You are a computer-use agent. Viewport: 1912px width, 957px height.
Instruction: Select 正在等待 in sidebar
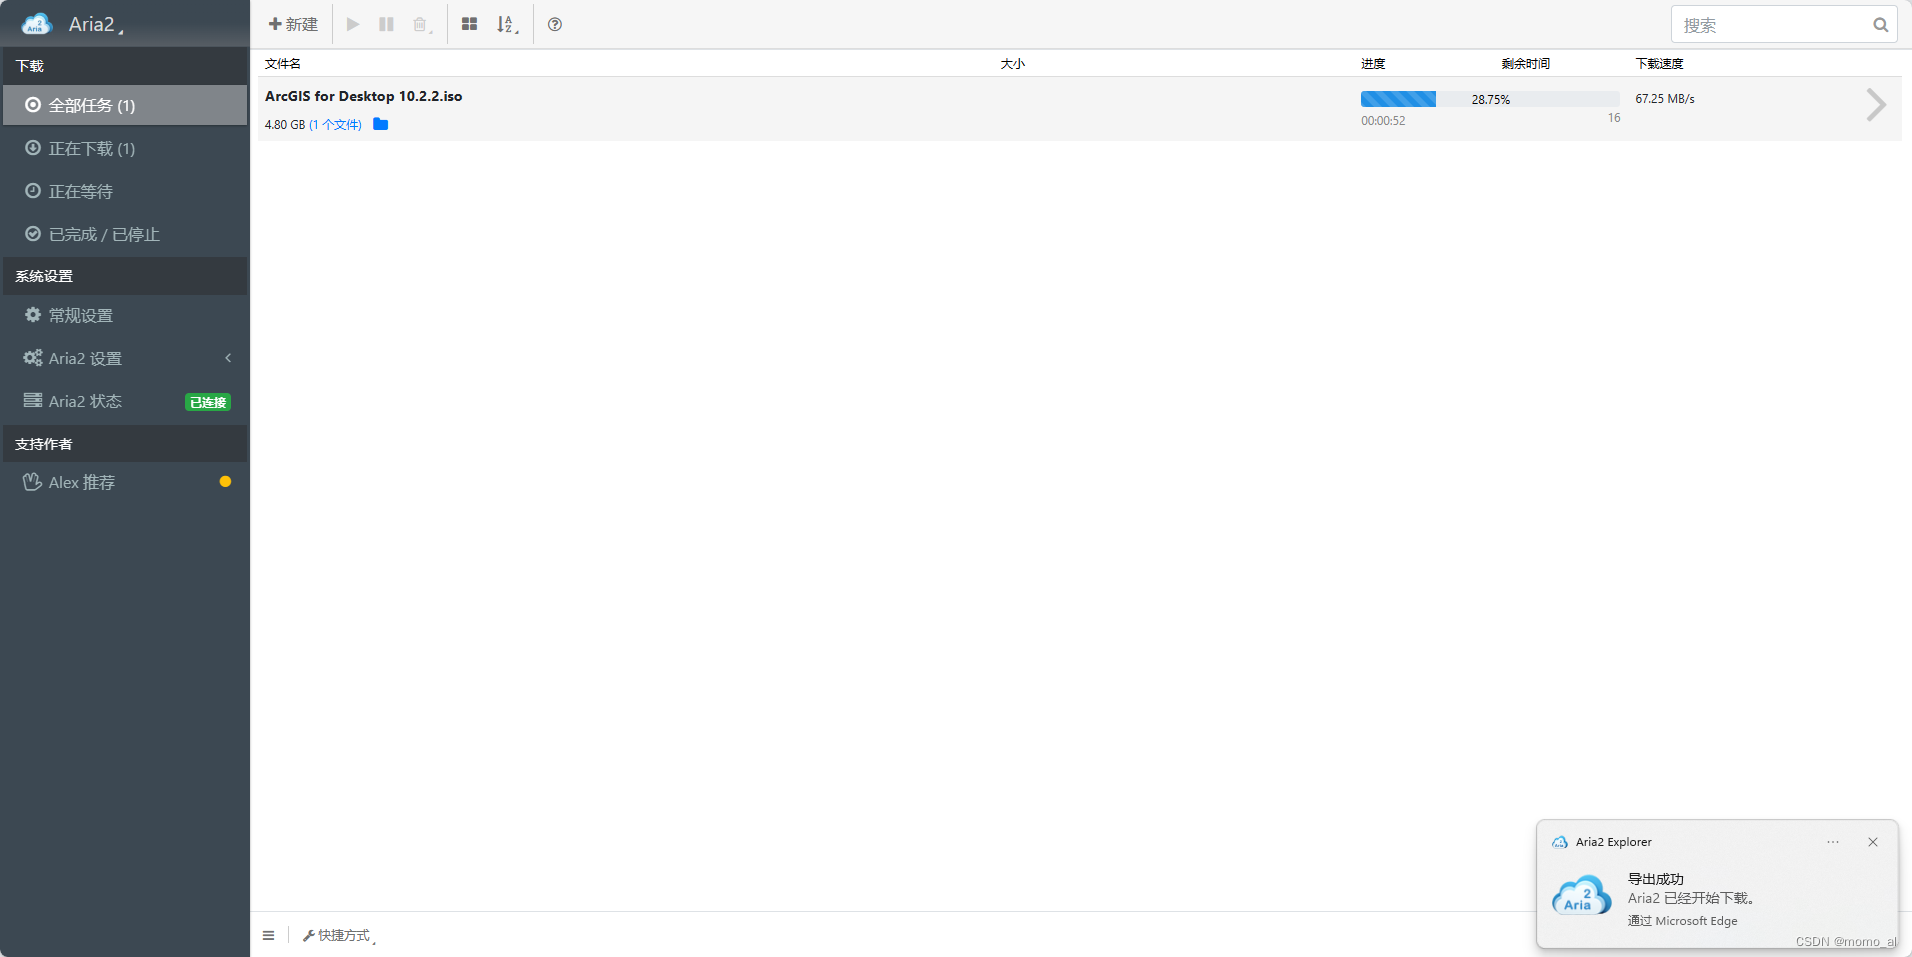coord(125,191)
